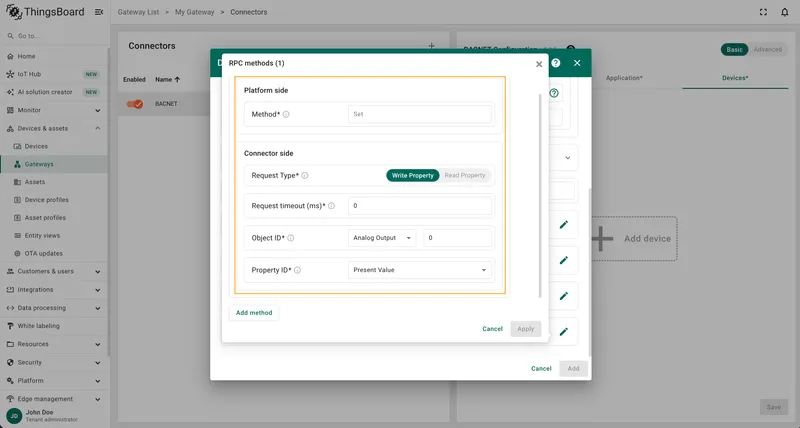Close the device dialog behind
This screenshot has width=800, height=428.
tap(577, 63)
